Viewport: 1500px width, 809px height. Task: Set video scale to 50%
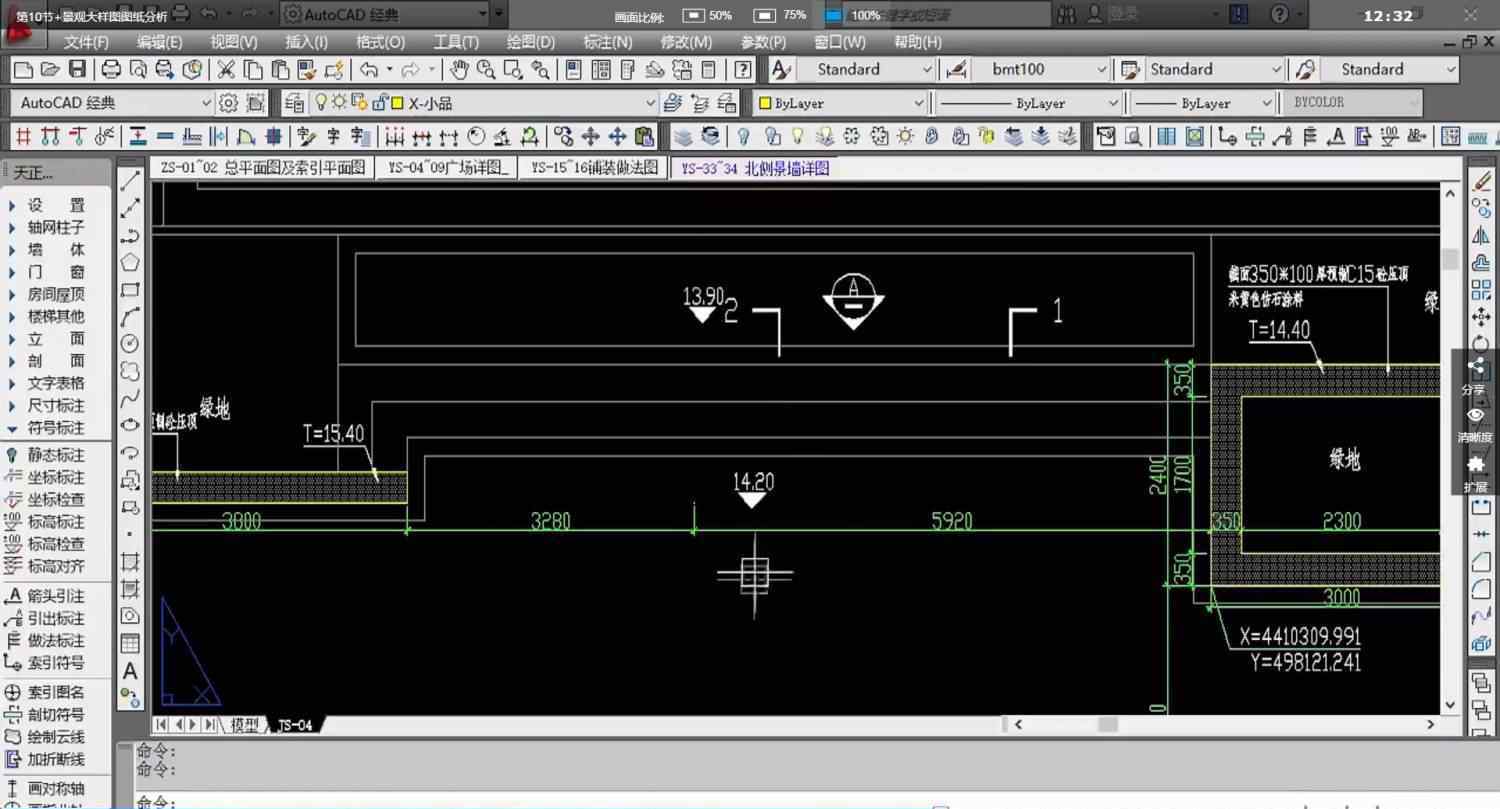[x=707, y=16]
